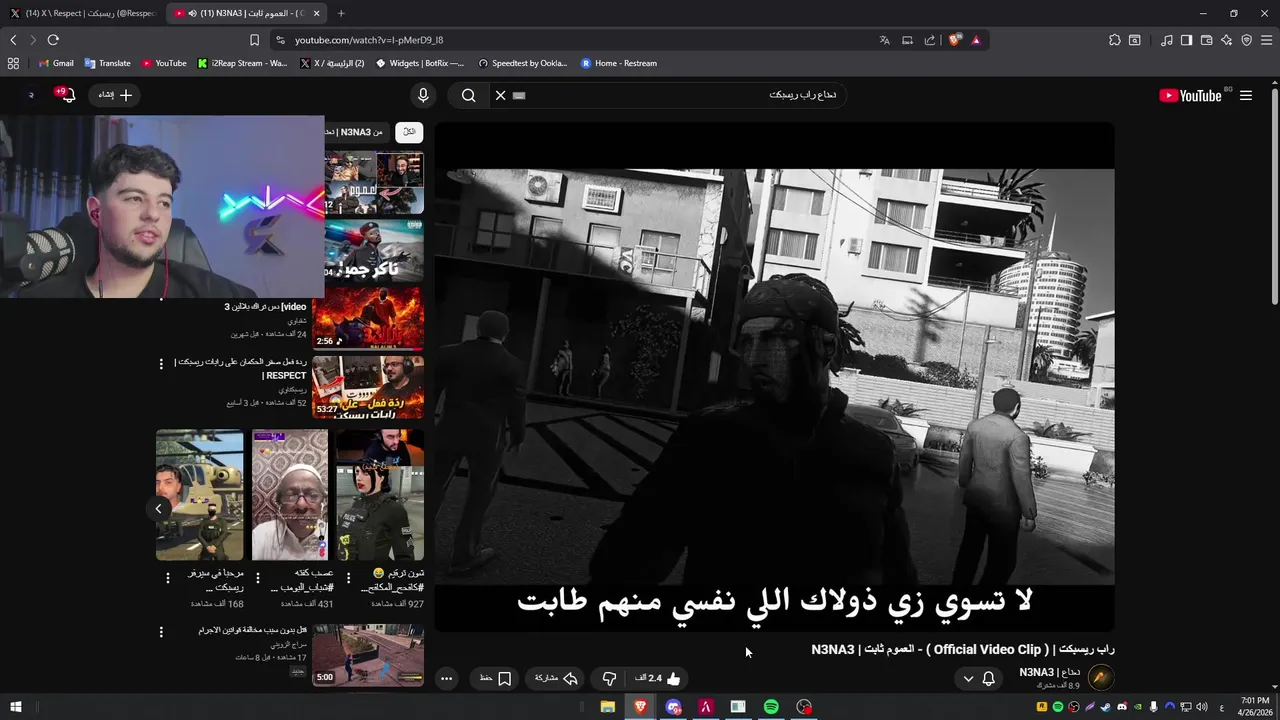Open Brave Wallet icon
Screen dimensions: 1280x720
click(x=1206, y=40)
